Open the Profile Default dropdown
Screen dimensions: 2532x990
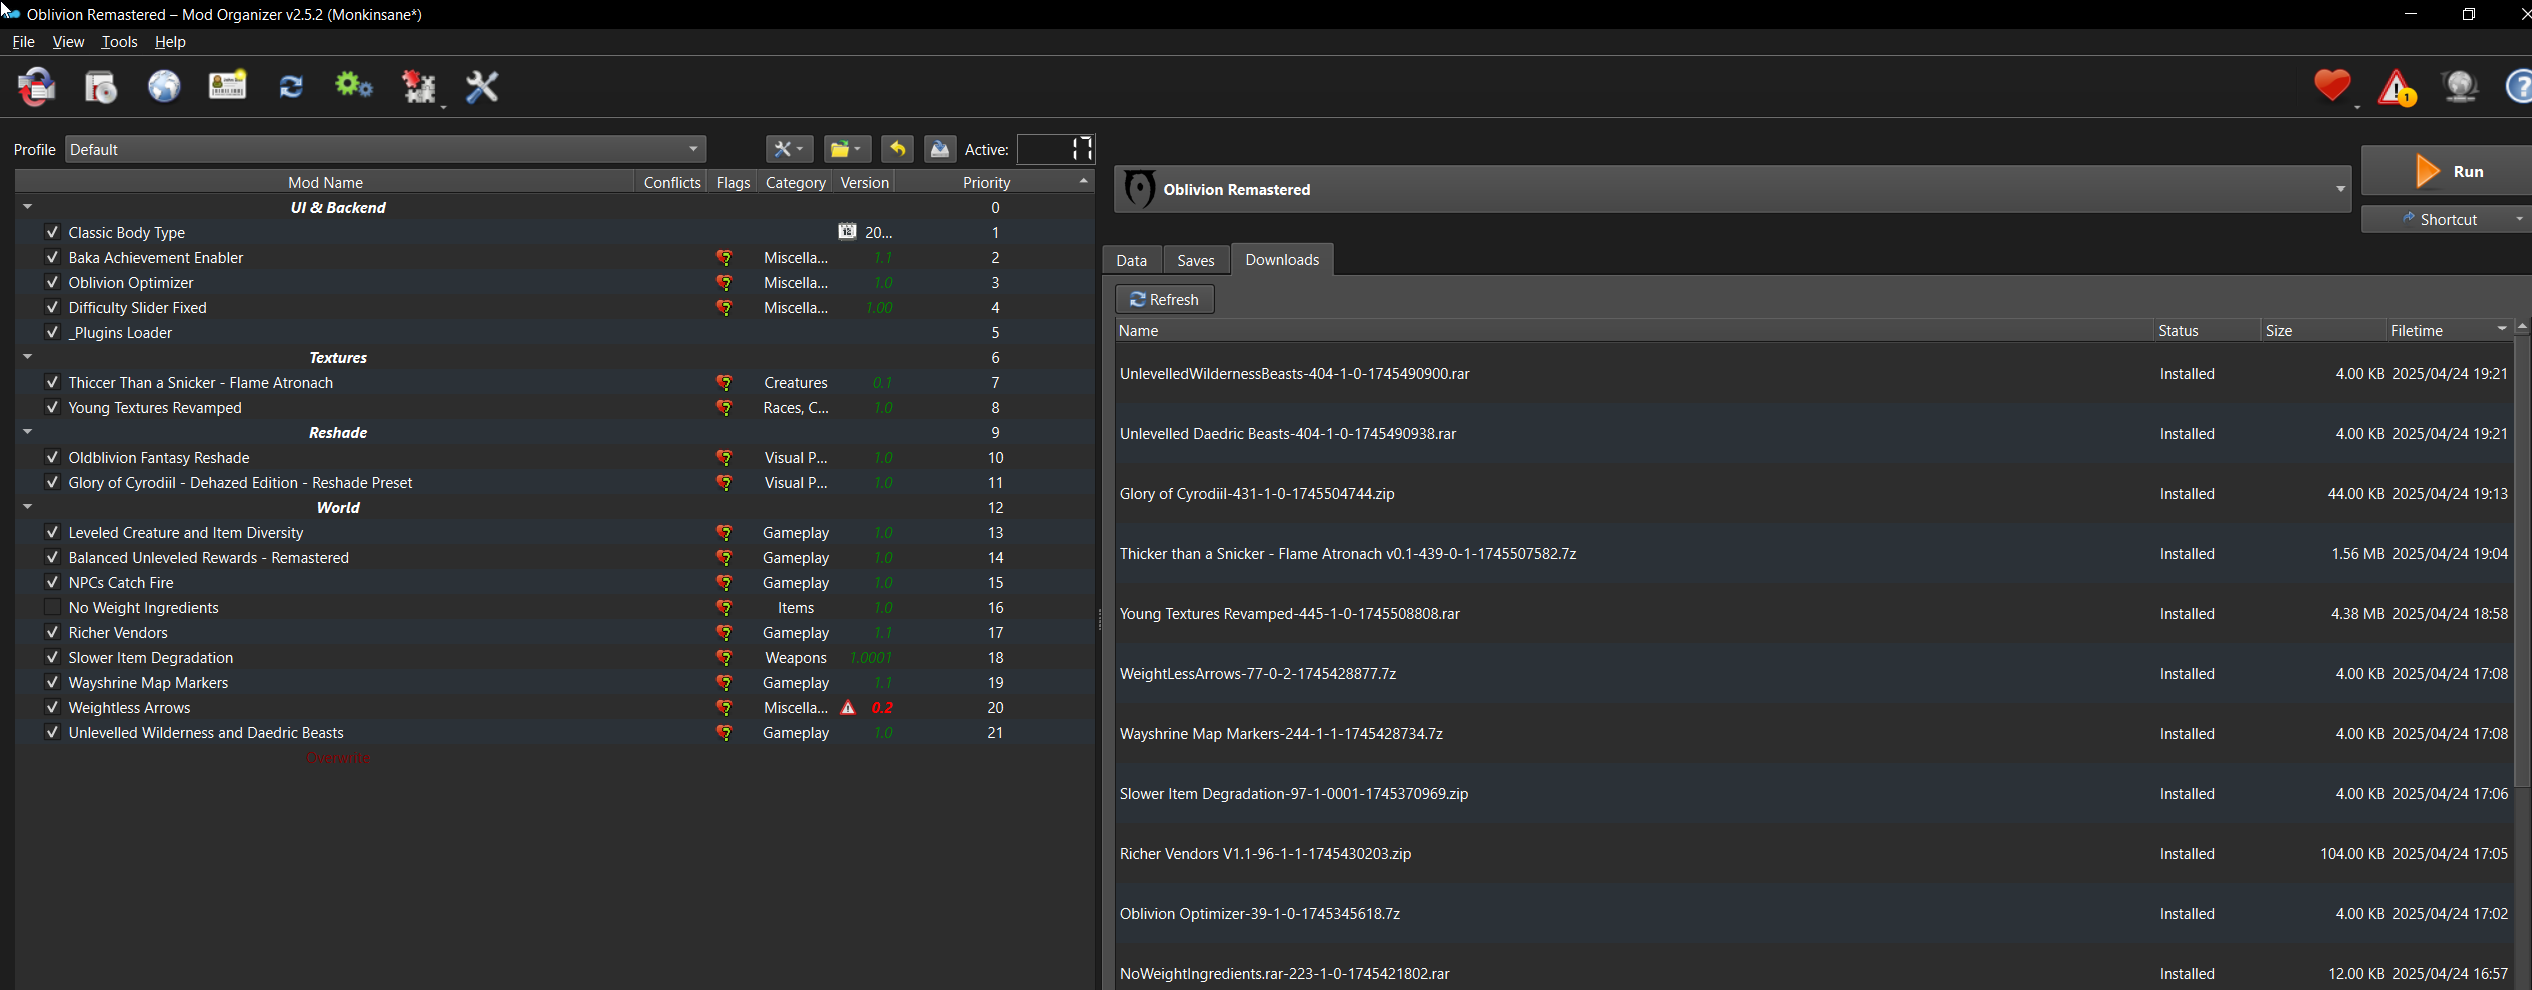coord(385,149)
